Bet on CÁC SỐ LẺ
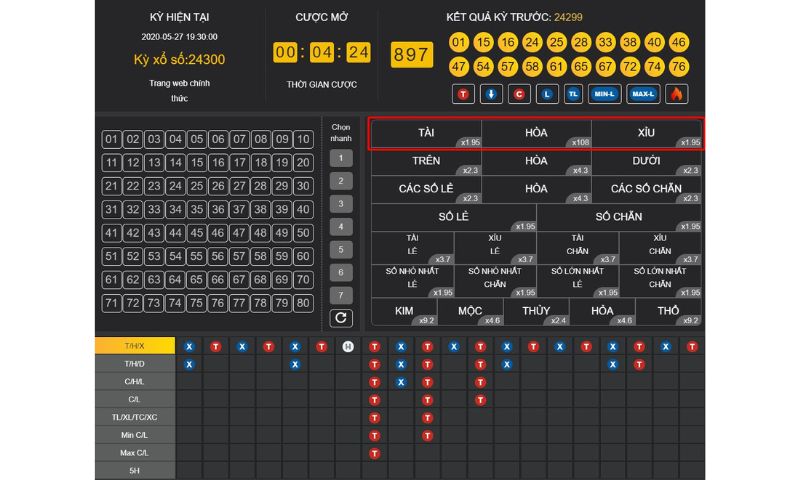The height and width of the screenshot is (480, 800). click(x=426, y=190)
